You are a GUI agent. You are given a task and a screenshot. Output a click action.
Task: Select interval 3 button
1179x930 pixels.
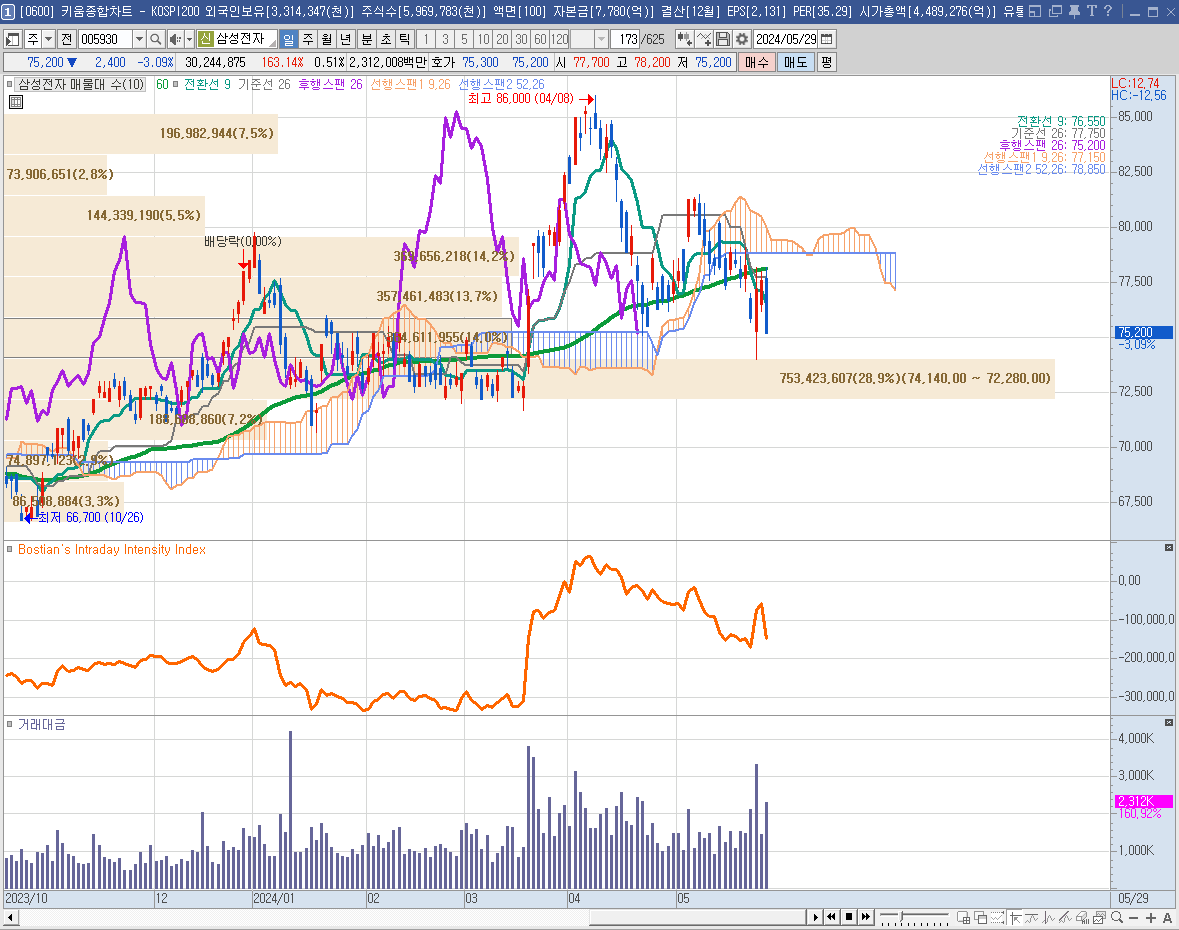click(x=445, y=39)
